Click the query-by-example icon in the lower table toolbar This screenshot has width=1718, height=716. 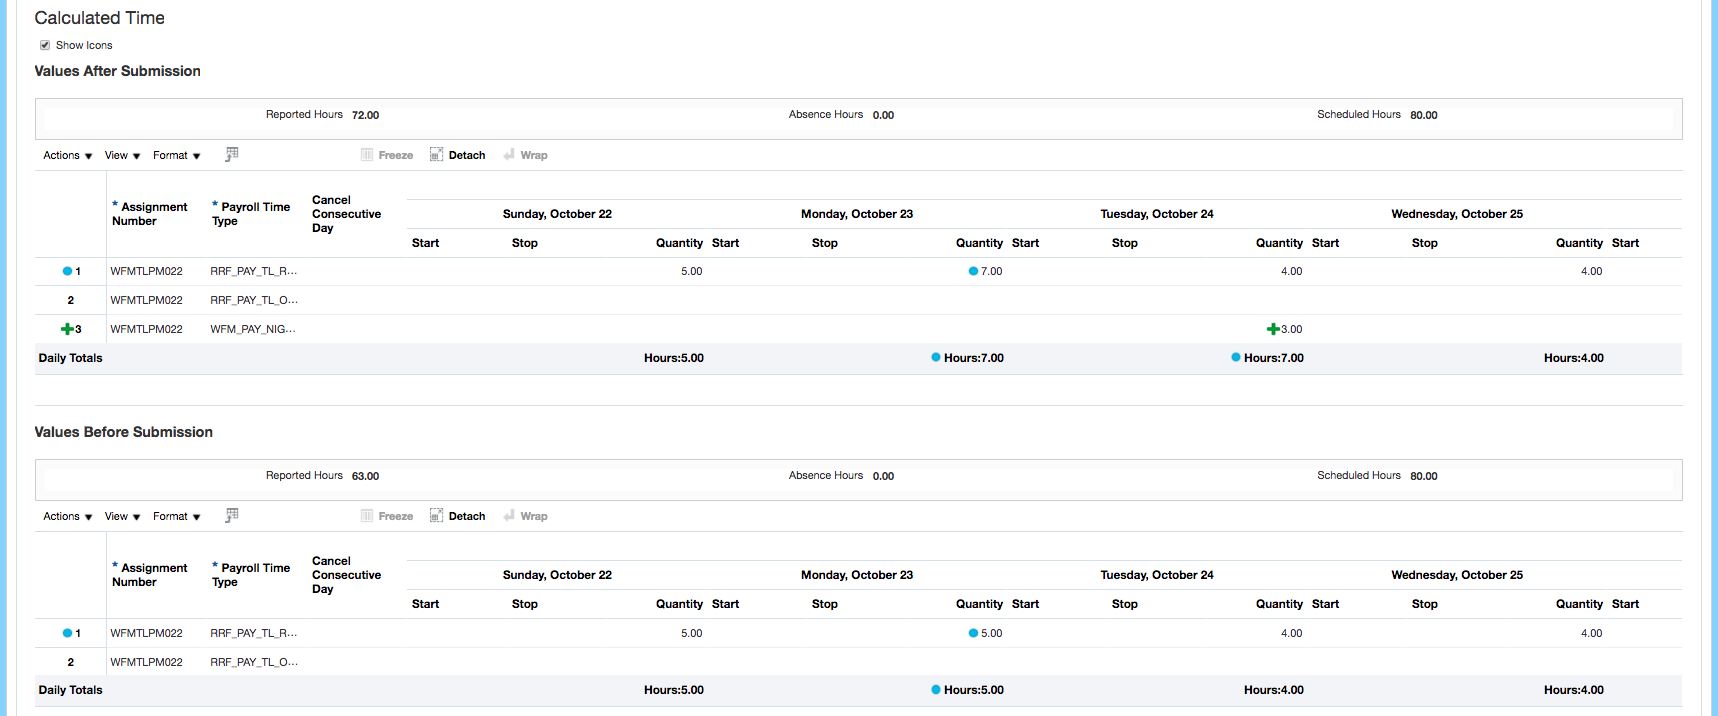pos(232,515)
